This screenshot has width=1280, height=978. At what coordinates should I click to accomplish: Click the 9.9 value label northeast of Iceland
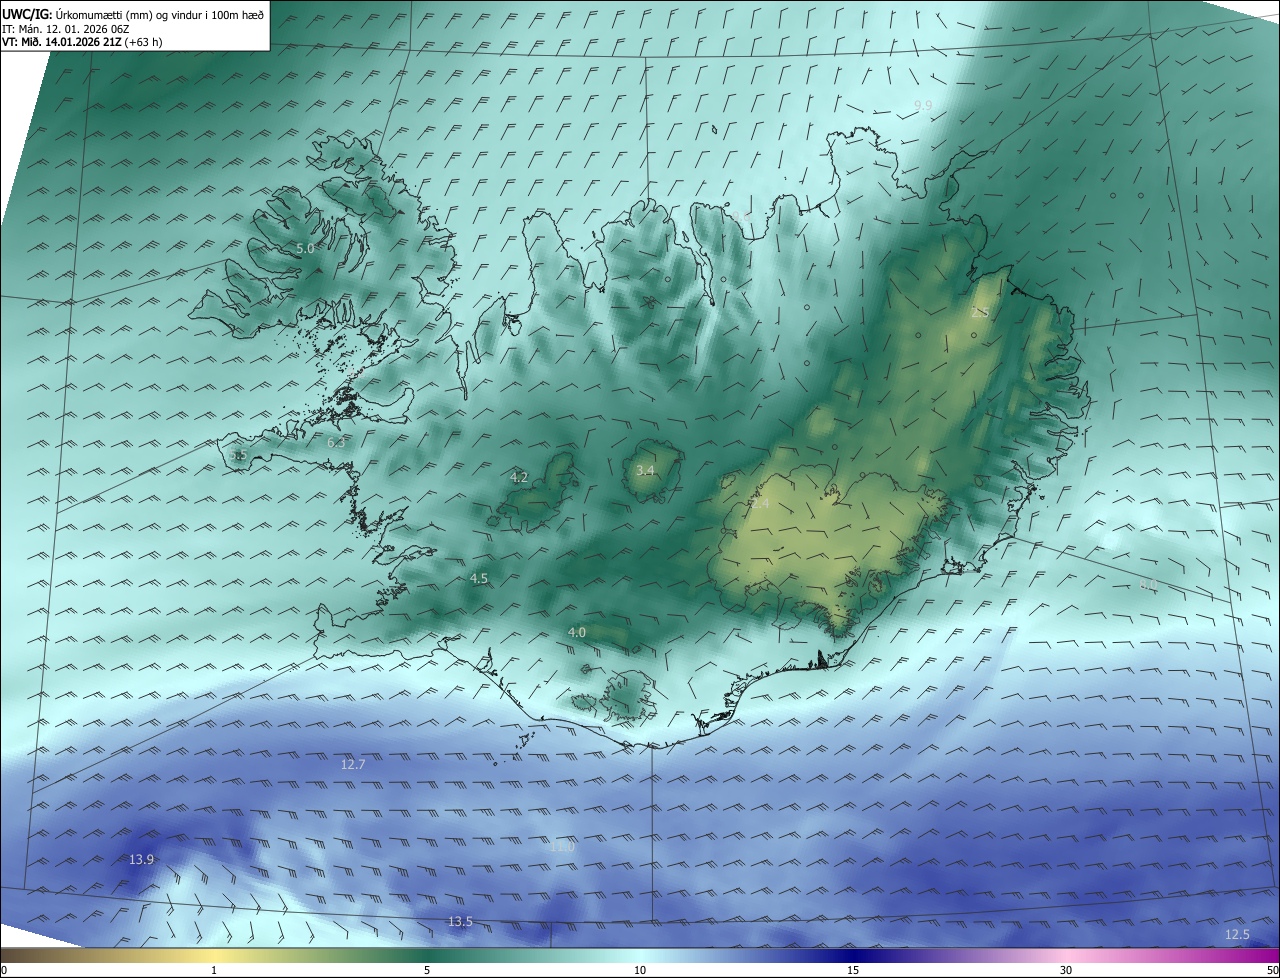click(923, 105)
